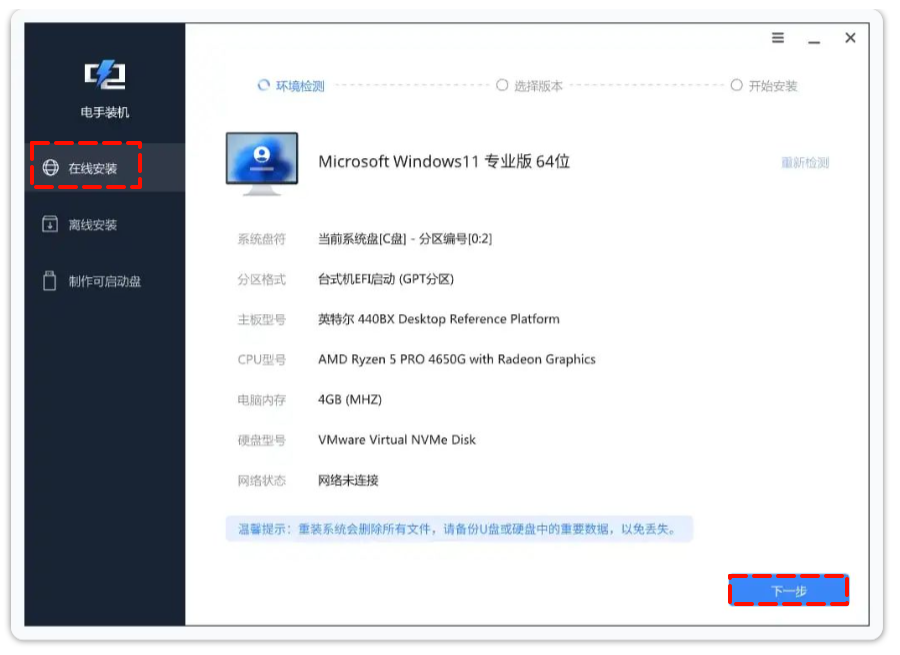900x655 pixels.
Task: Click the 网络状态 label
Action: coord(262,480)
